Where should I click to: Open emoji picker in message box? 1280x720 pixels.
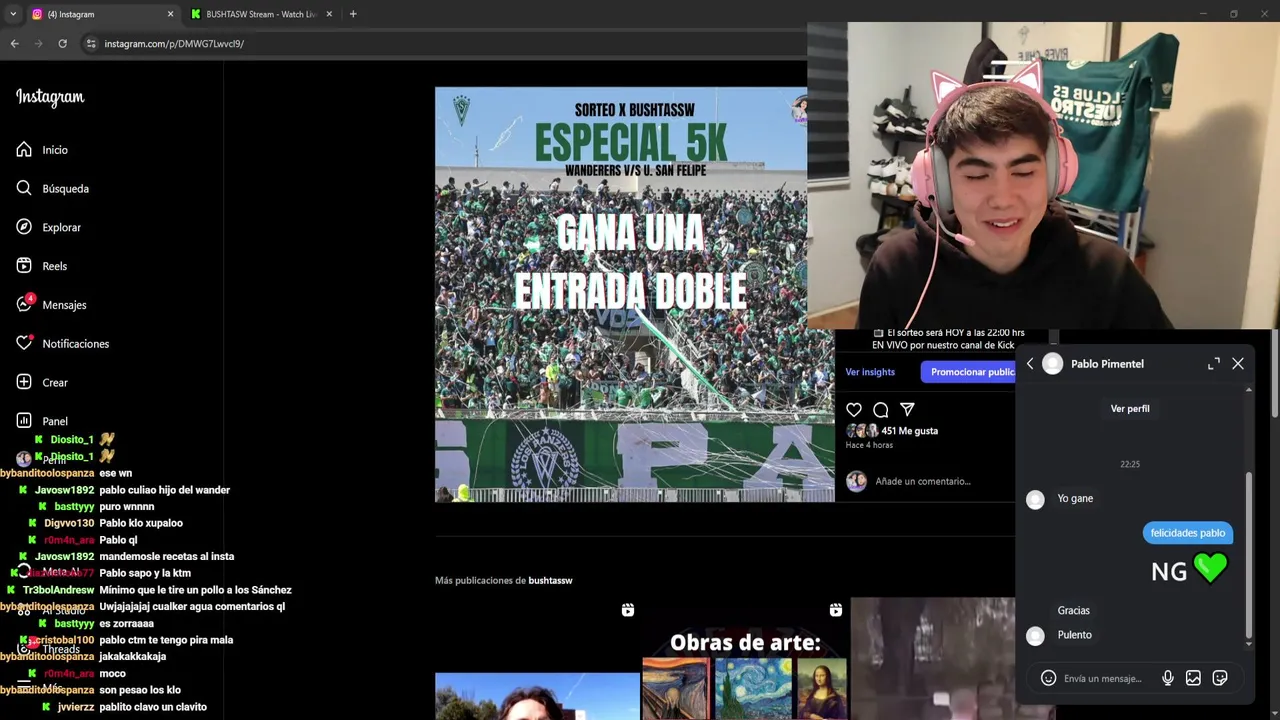click(1048, 678)
